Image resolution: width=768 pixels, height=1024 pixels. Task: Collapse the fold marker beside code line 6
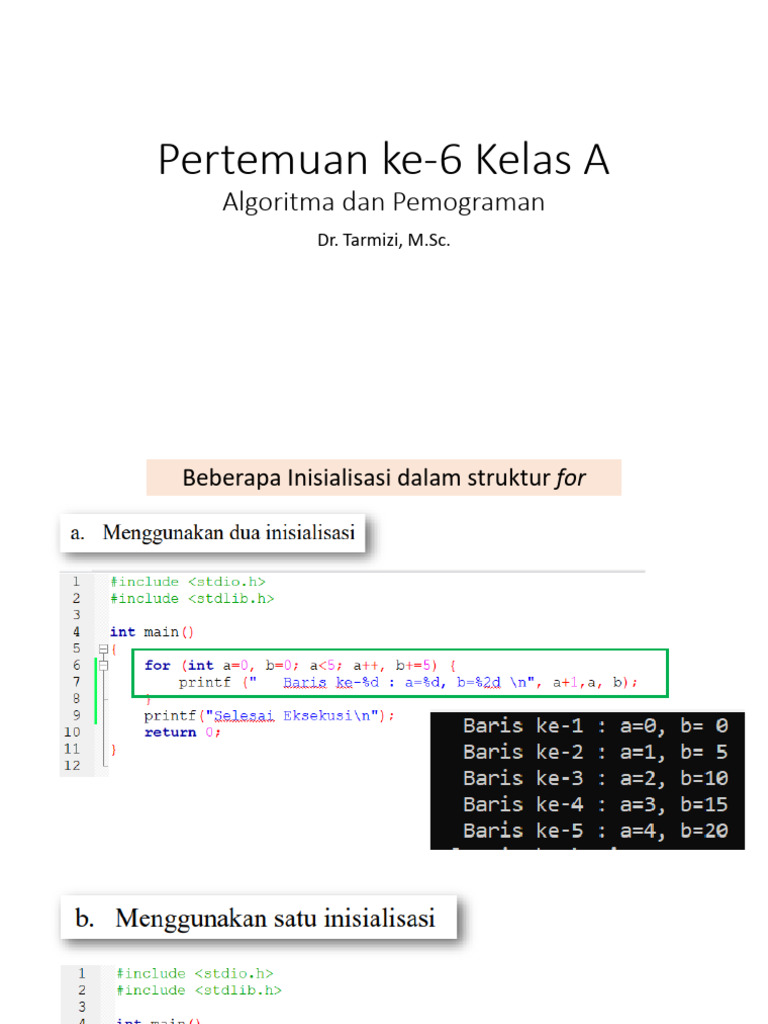pos(103,665)
